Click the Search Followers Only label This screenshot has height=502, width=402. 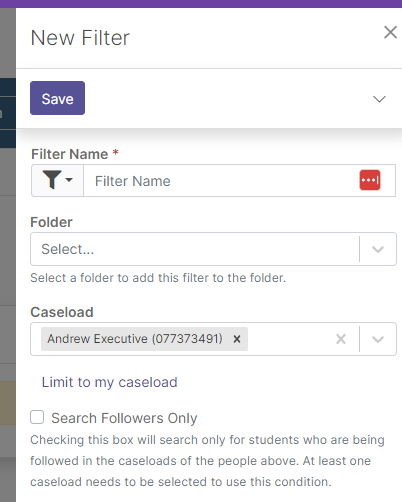tap(124, 418)
